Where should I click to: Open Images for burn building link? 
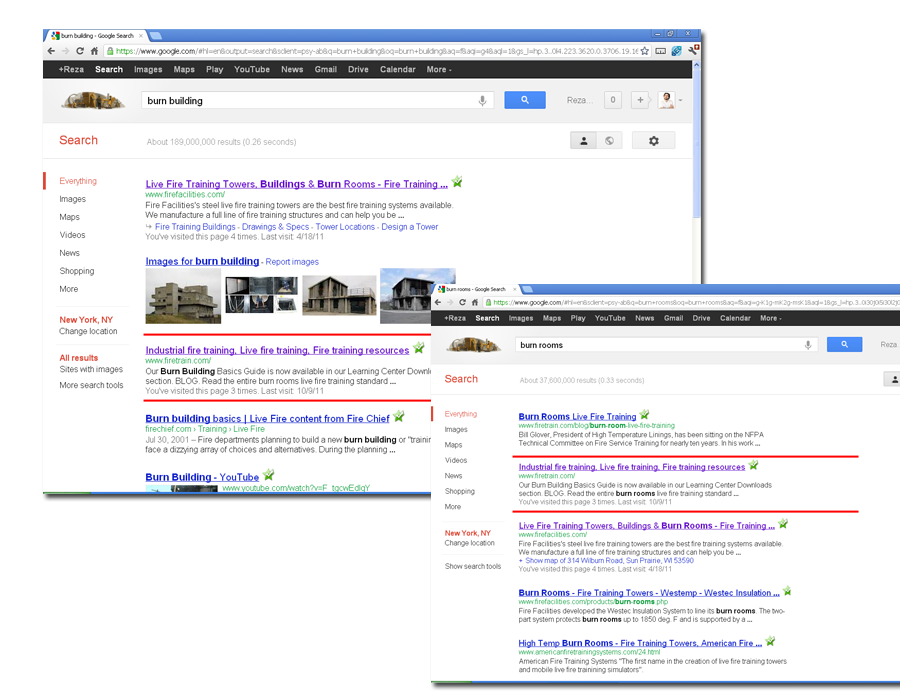tap(202, 261)
